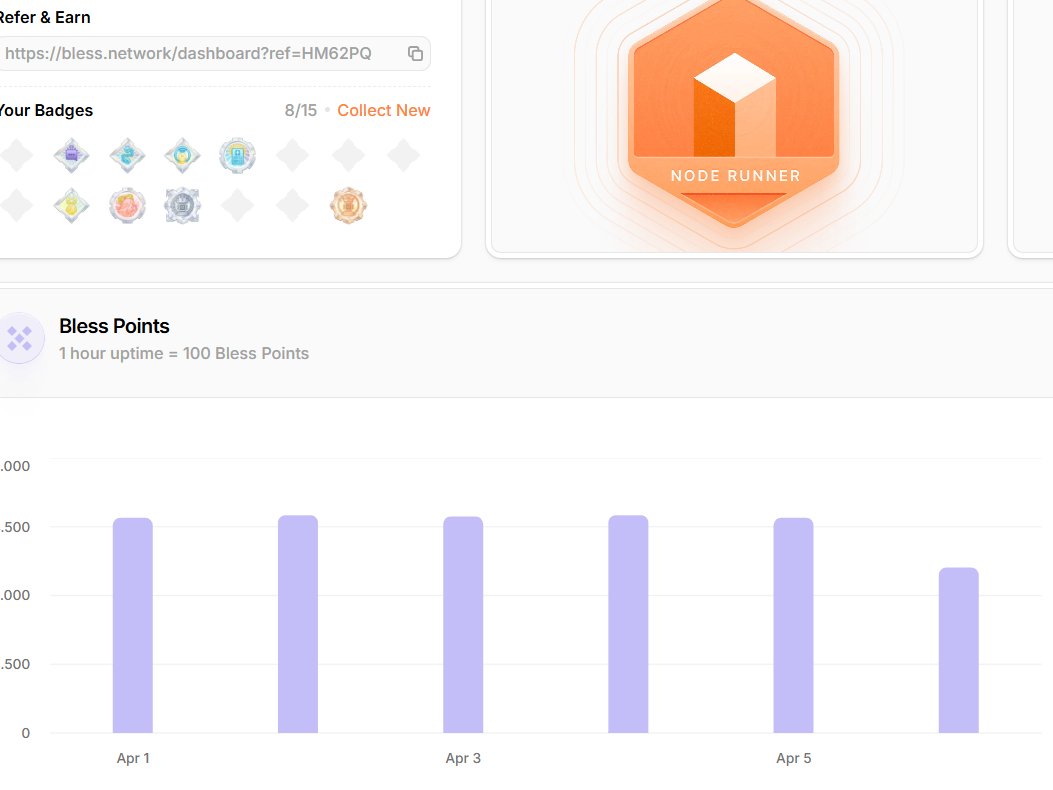The height and width of the screenshot is (790, 1053).
Task: Select the bronze medallion badge
Action: [348, 205]
